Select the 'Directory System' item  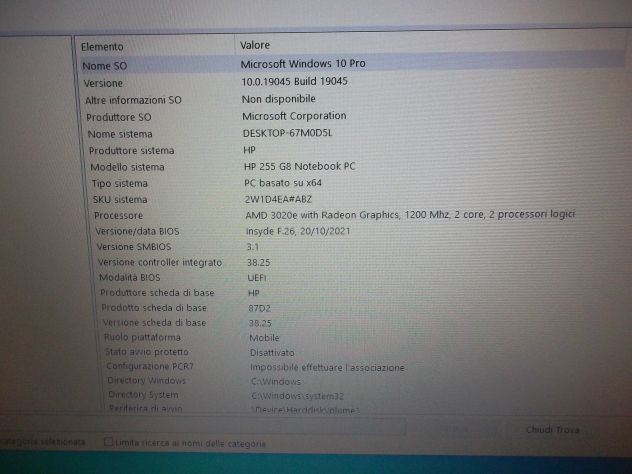(143, 395)
